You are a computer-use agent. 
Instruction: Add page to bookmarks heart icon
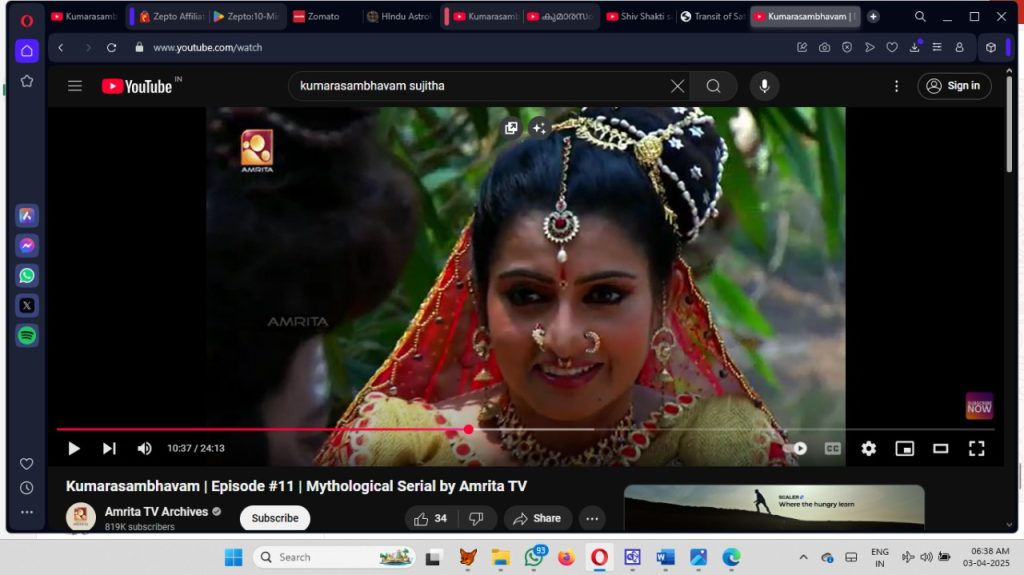tap(891, 47)
